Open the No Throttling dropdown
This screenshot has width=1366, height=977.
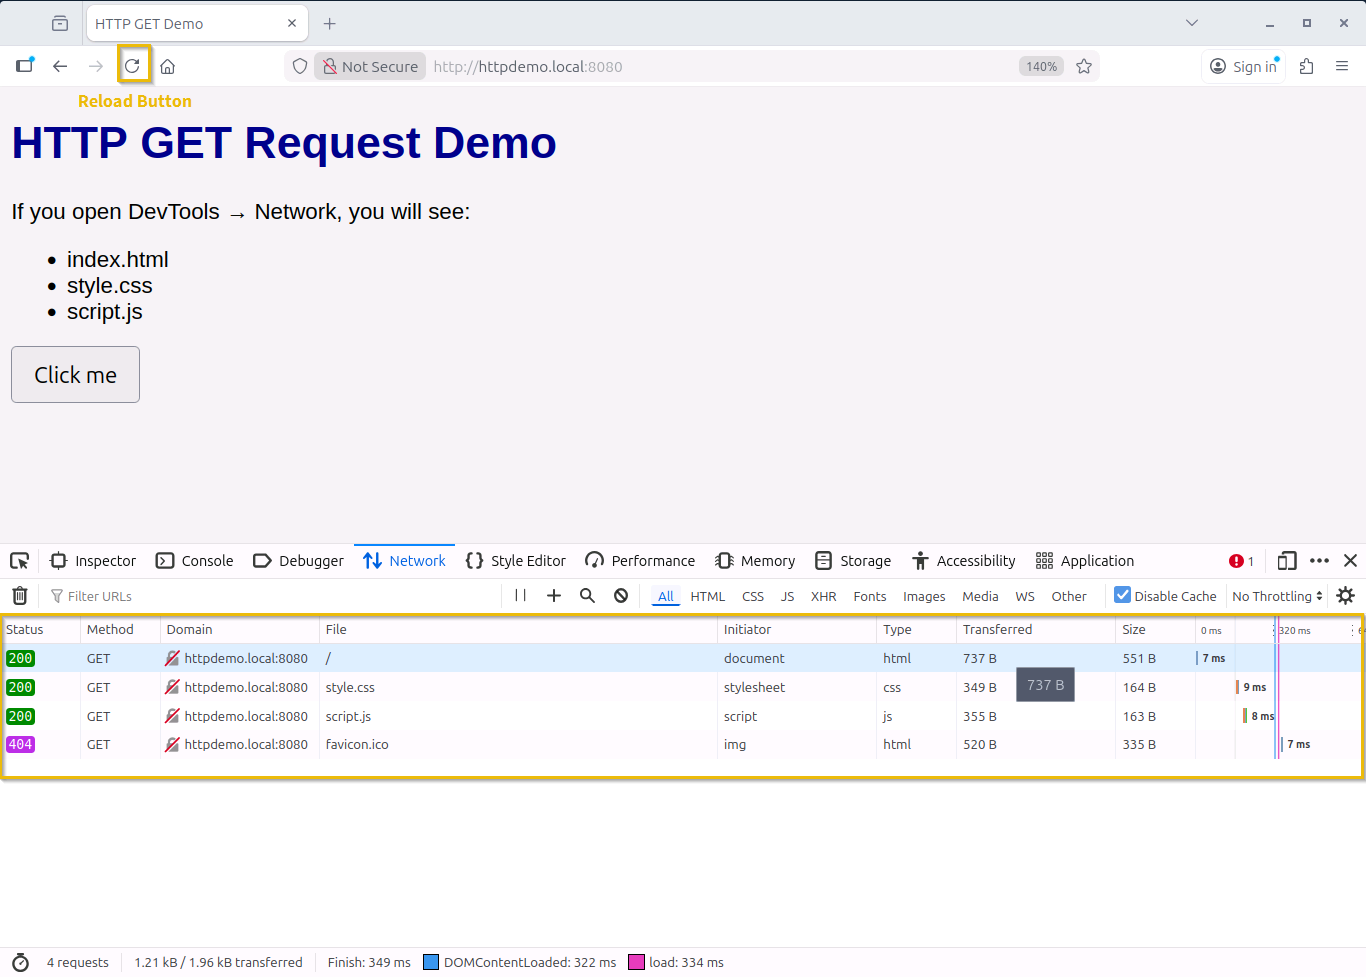tap(1277, 595)
